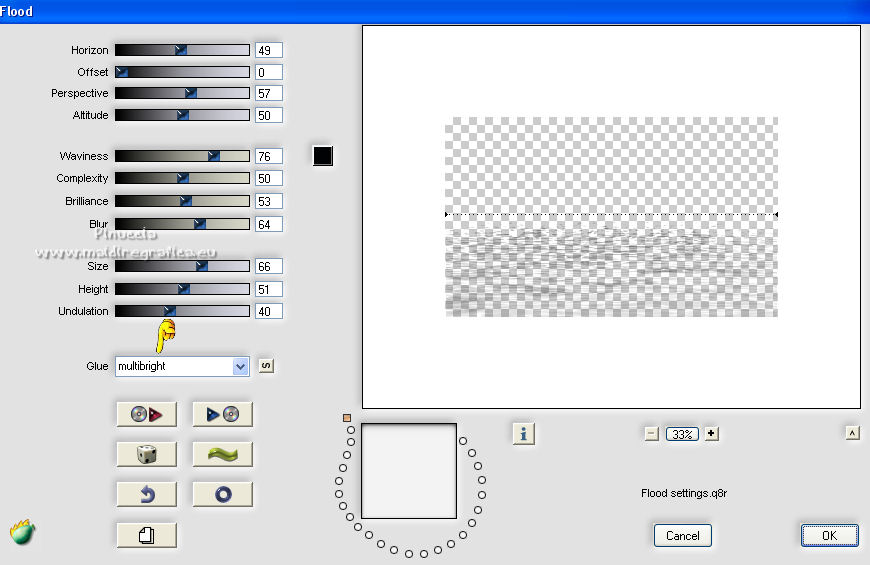Viewport: 870px width, 565px height.
Task: Click the Perspective value field showing 57
Action: (269, 93)
